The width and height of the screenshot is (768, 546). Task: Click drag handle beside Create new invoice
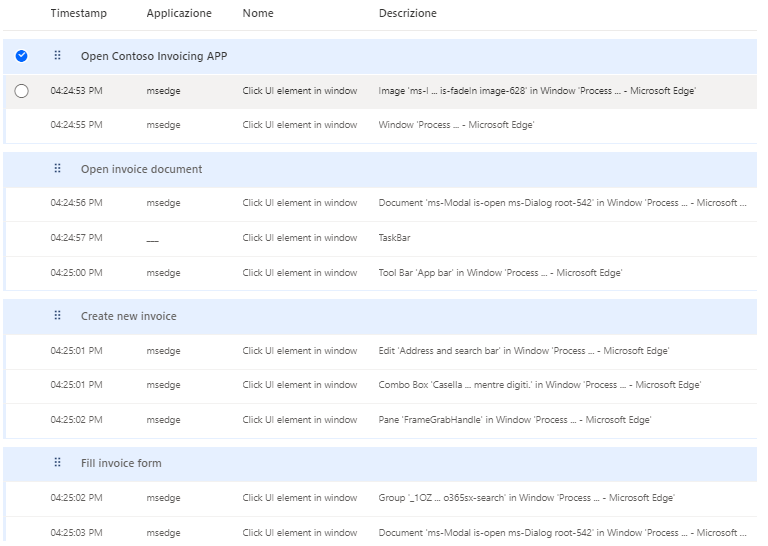57,316
